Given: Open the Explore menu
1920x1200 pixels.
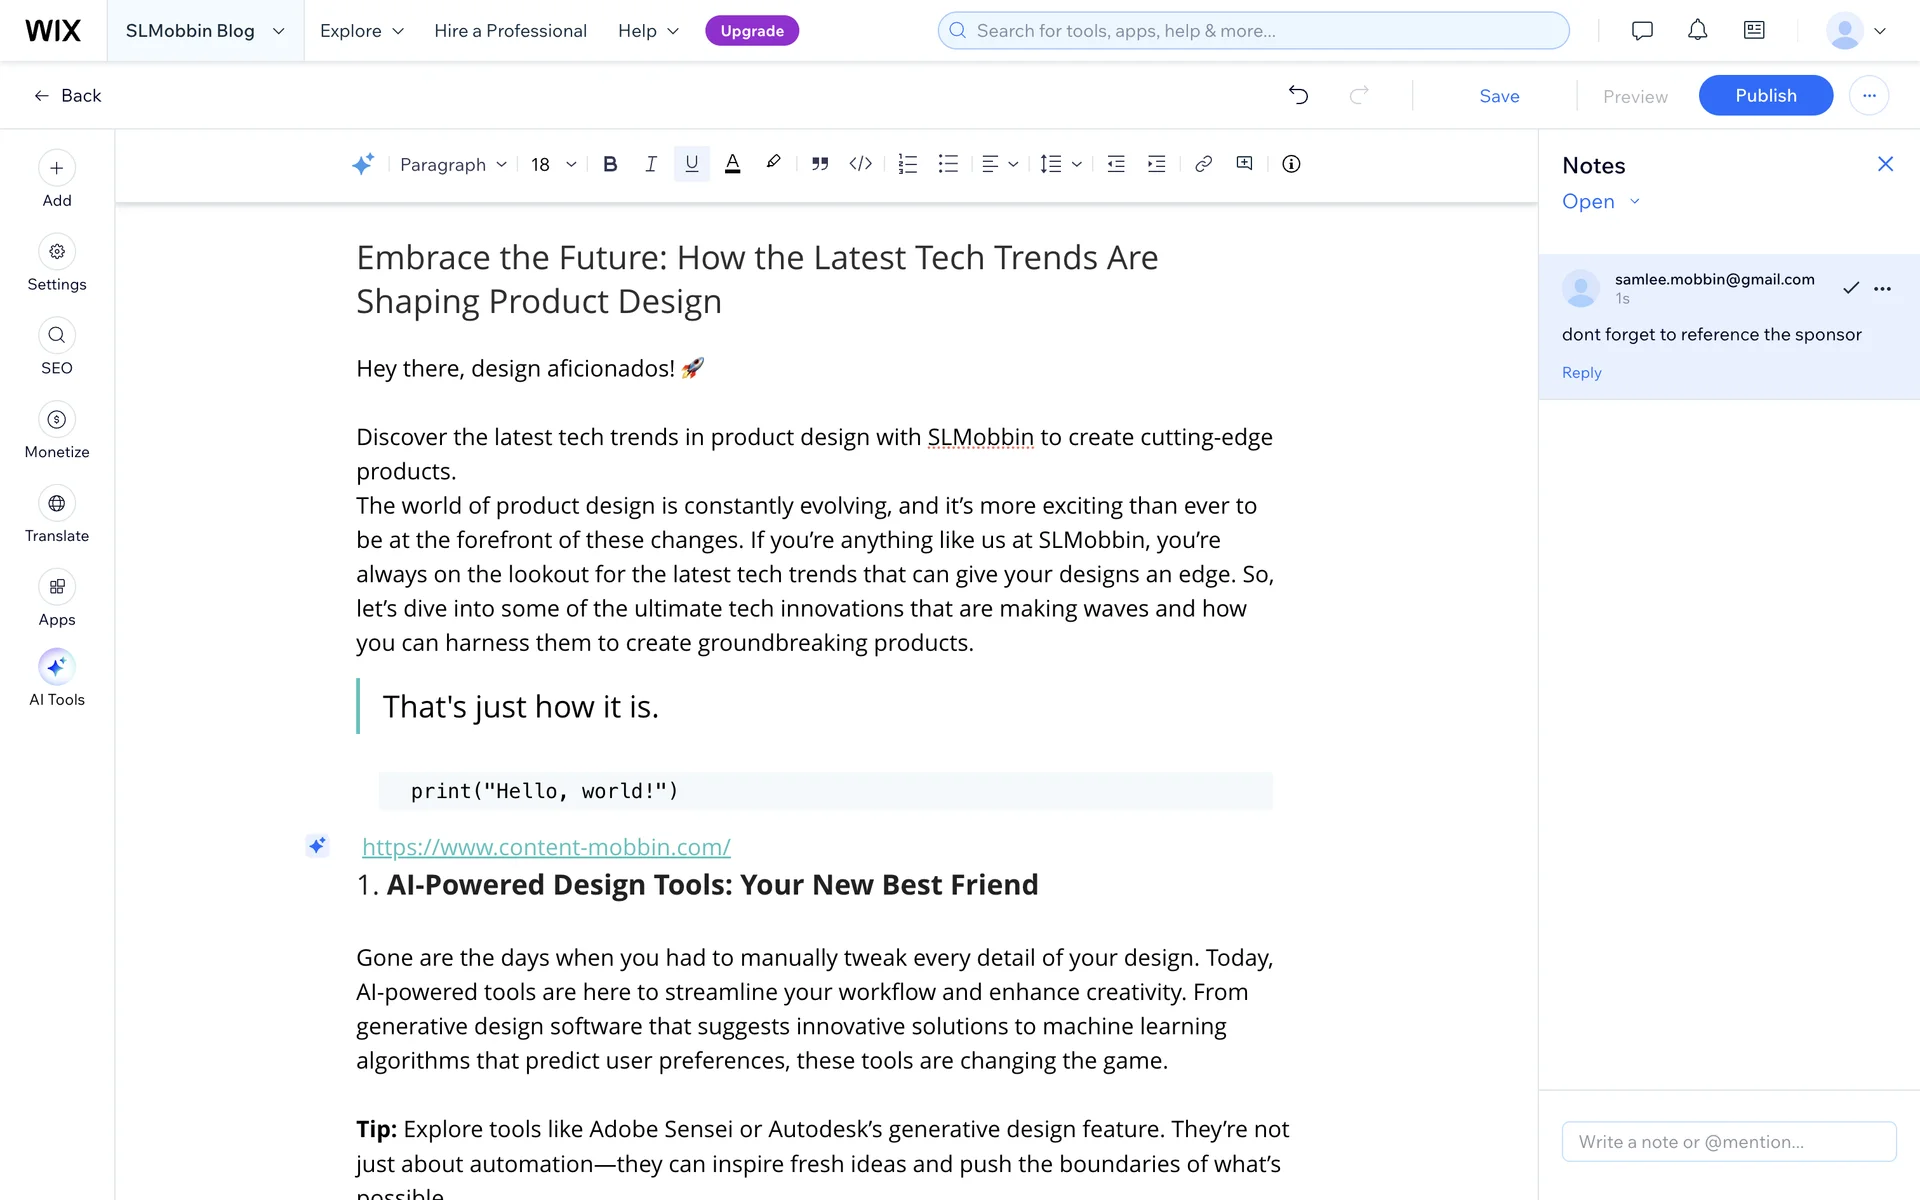Looking at the screenshot, I should (x=361, y=31).
